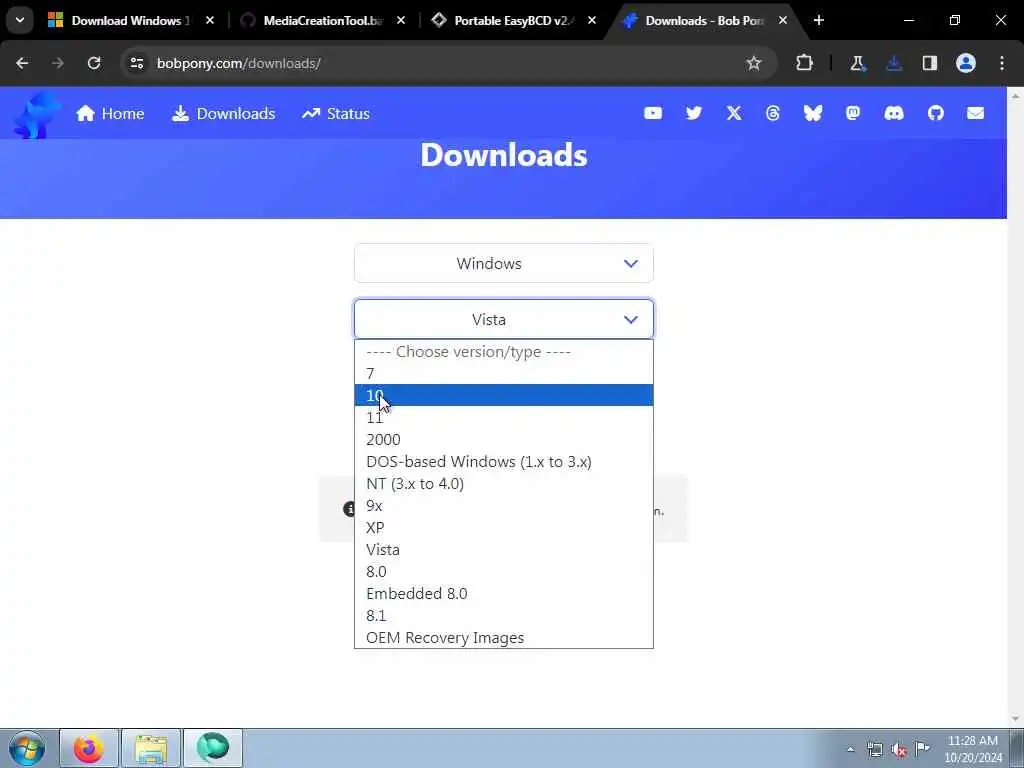
Task: Click the green browser taskbar icon
Action: click(213, 748)
